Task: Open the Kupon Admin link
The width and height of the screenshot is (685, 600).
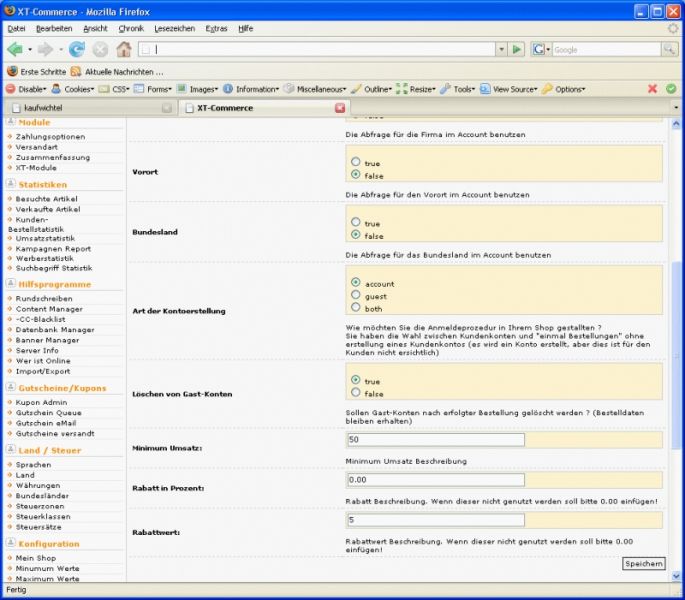Action: tap(42, 402)
